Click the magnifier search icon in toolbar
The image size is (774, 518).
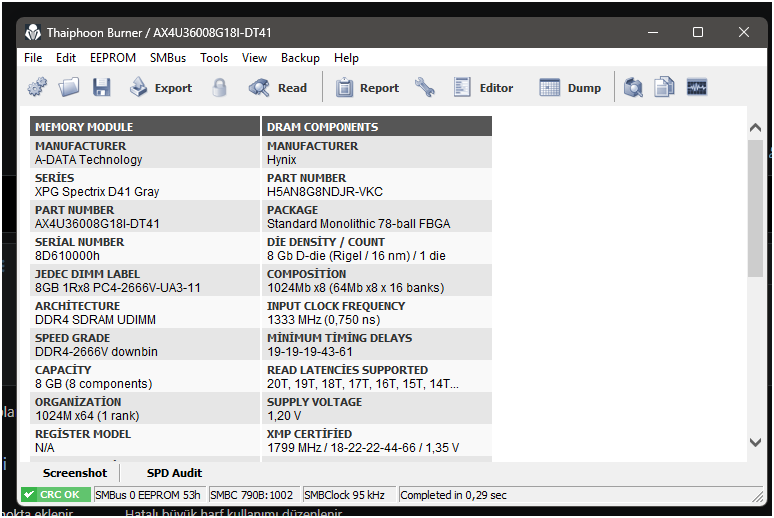pyautogui.click(x=633, y=87)
